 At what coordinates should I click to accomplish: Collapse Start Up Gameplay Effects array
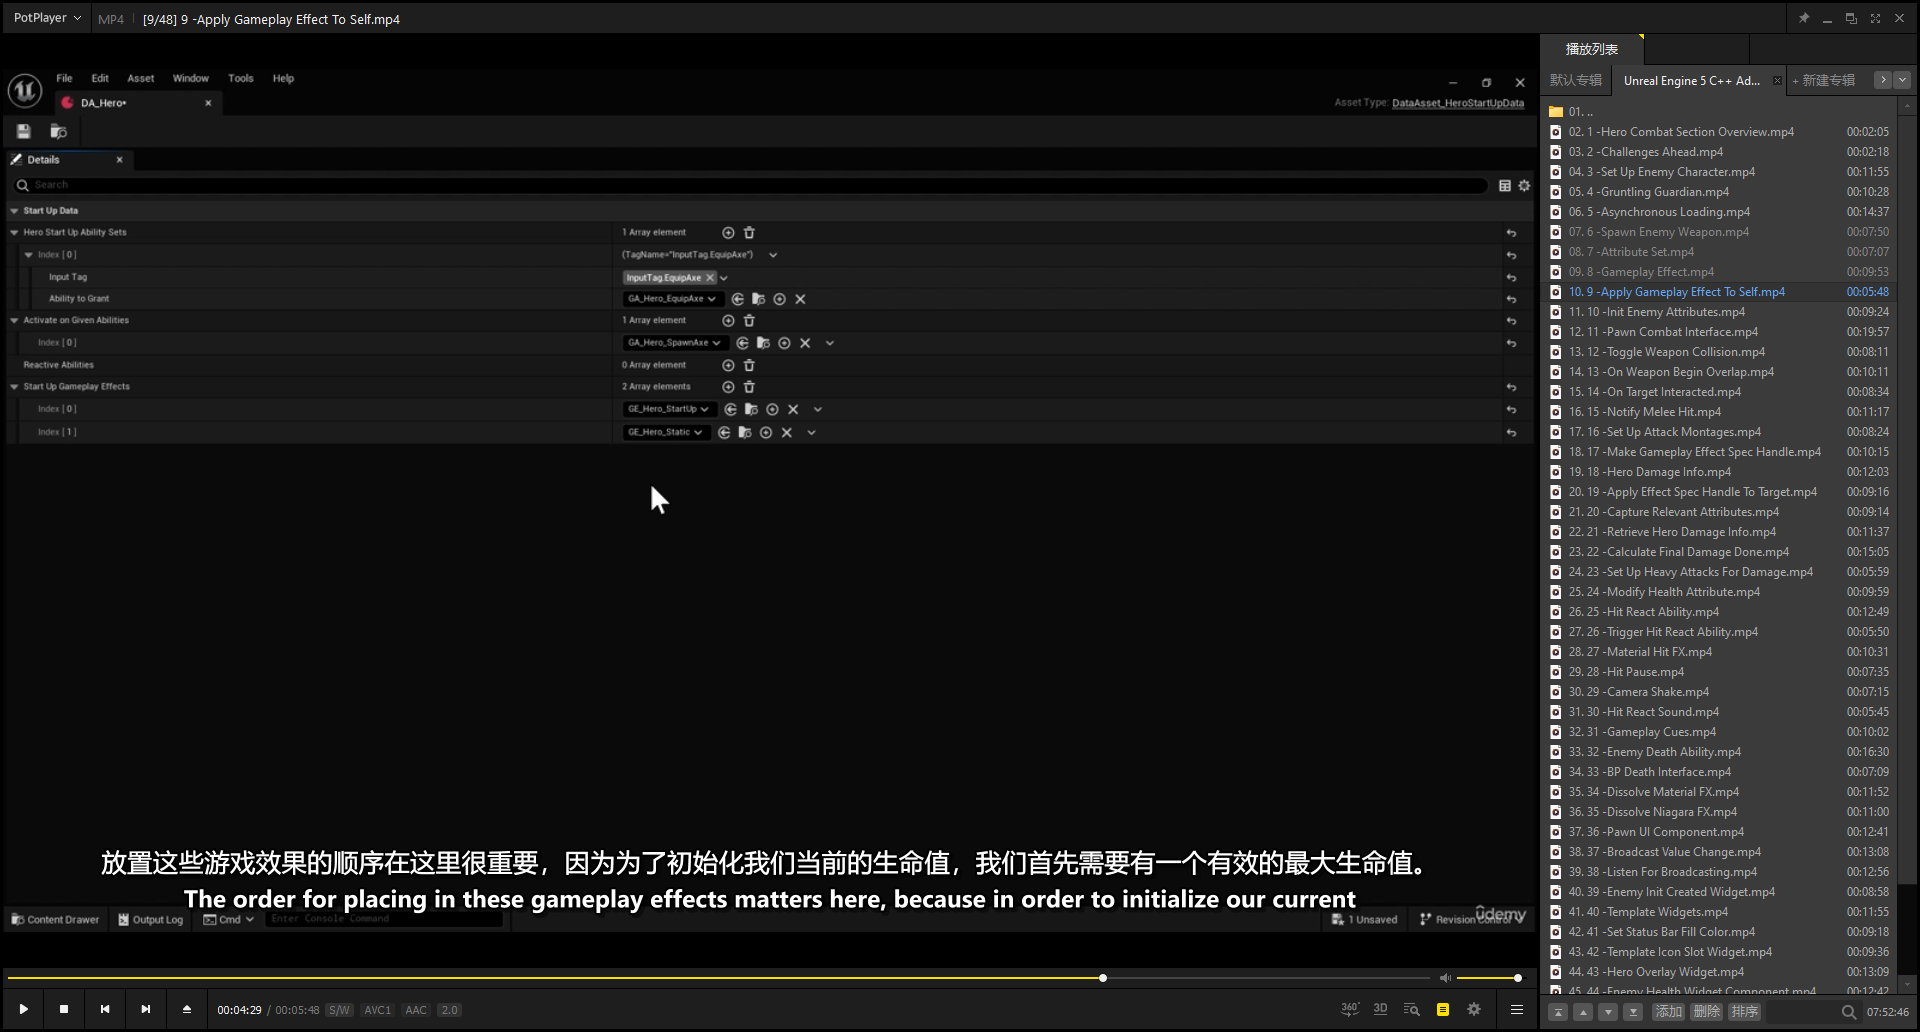[x=14, y=386]
